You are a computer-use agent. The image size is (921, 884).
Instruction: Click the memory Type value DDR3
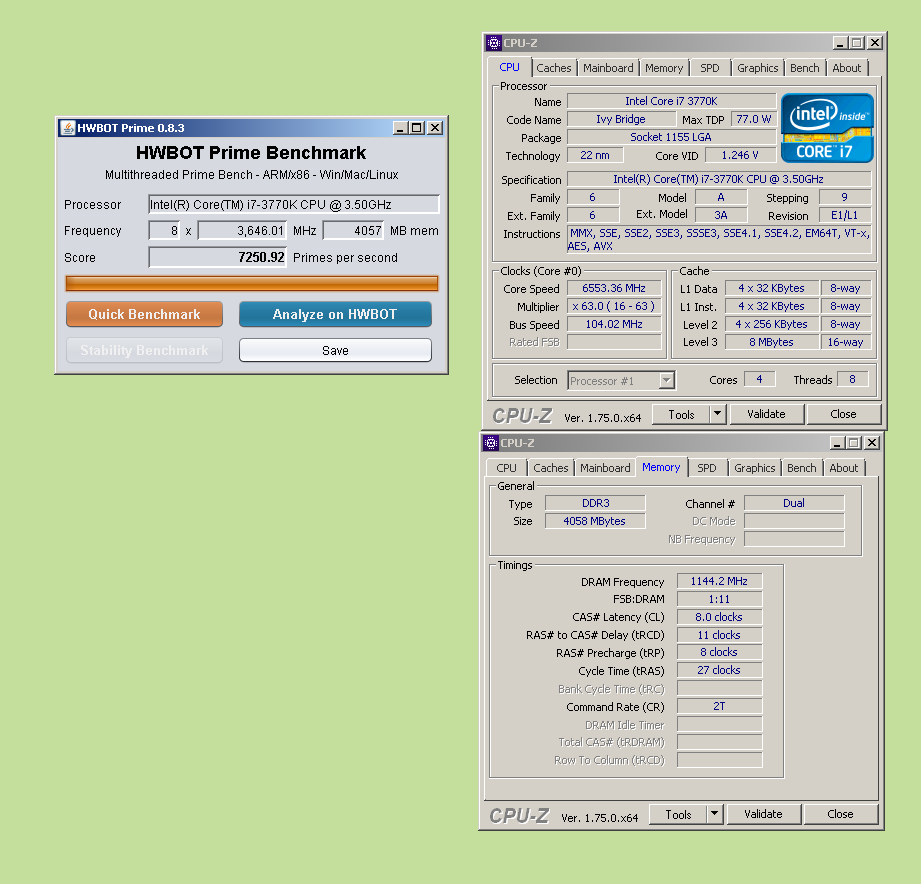coord(595,503)
